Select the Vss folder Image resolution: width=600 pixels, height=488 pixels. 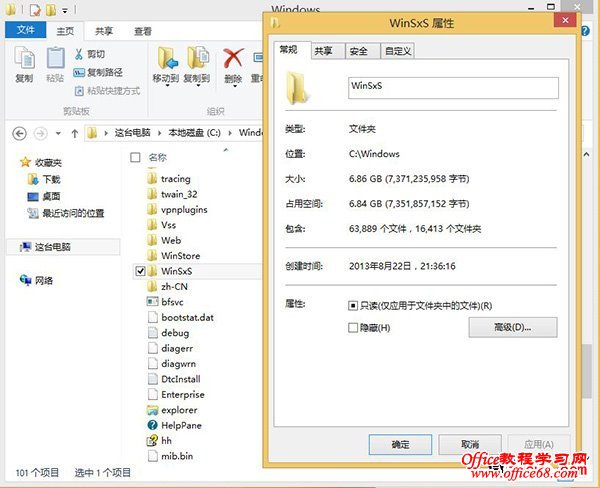161,225
